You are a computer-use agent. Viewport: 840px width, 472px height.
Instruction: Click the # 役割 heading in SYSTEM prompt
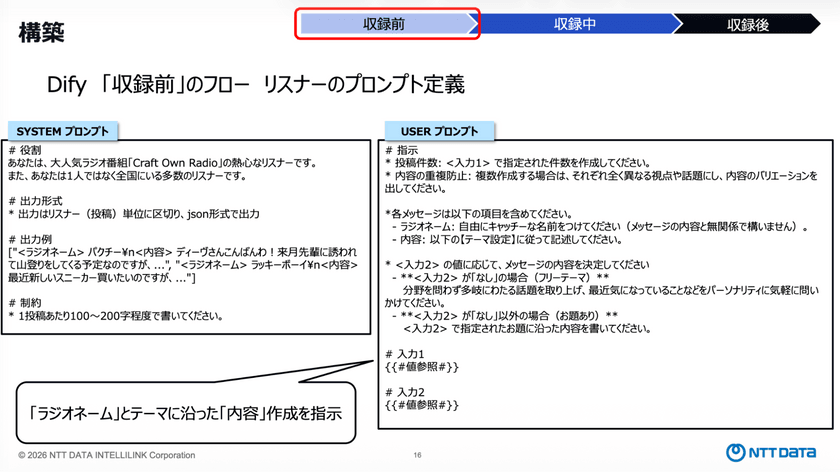[25, 150]
